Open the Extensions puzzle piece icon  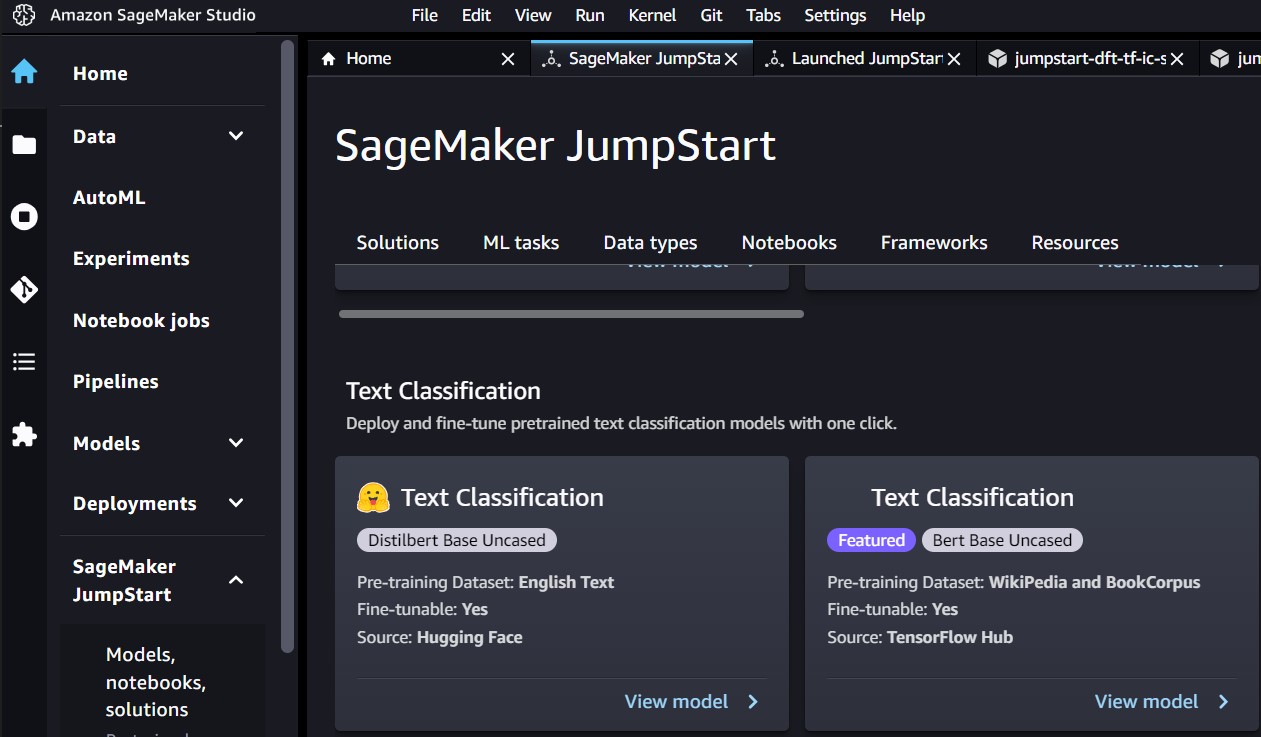(x=24, y=434)
